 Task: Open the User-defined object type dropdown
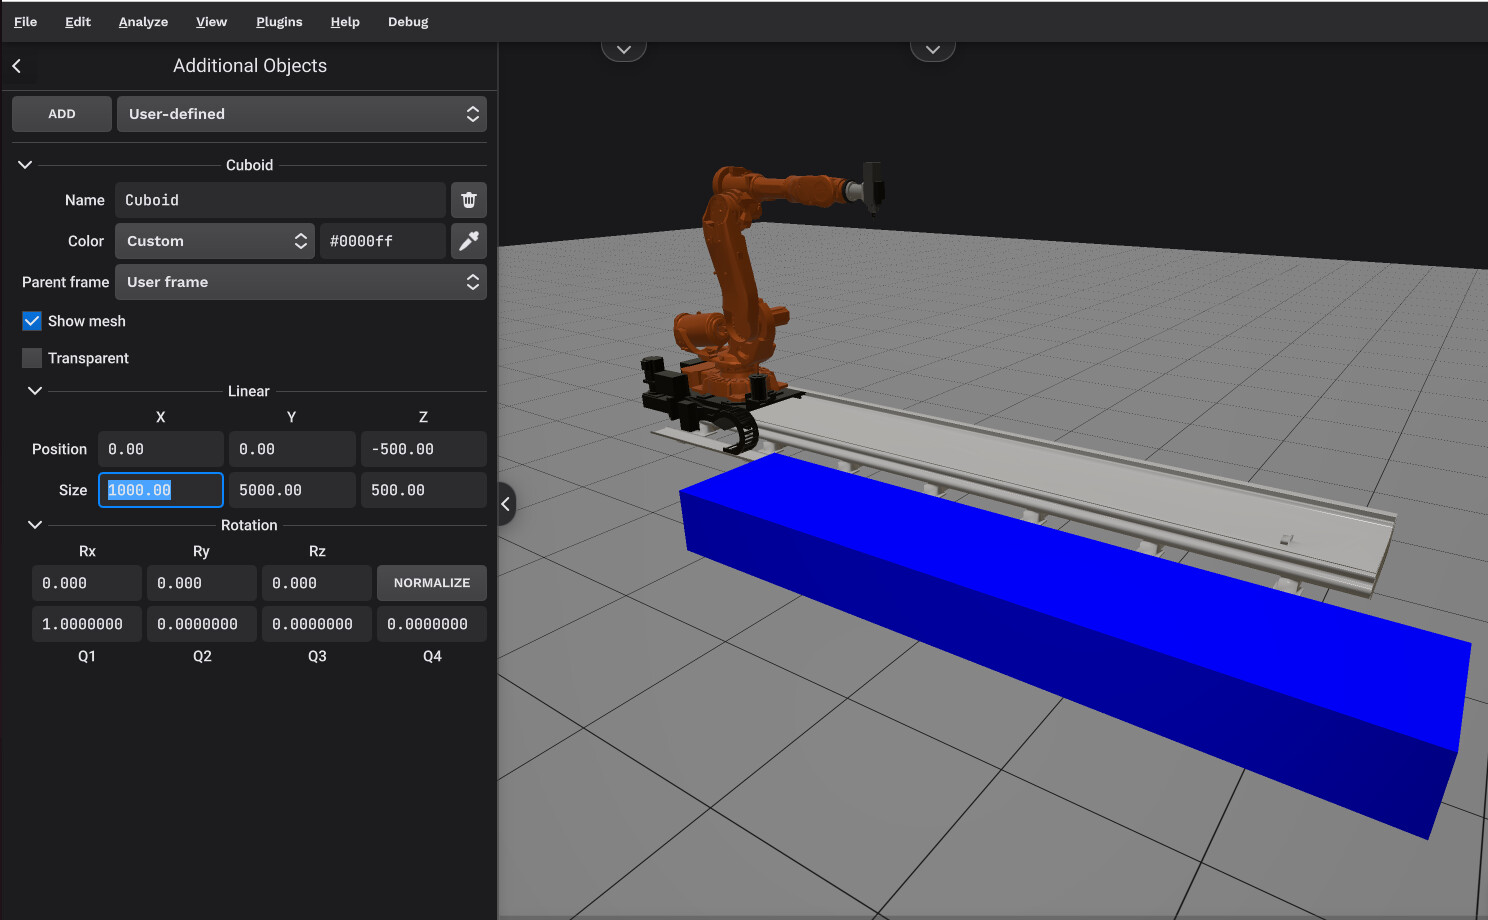coord(301,114)
